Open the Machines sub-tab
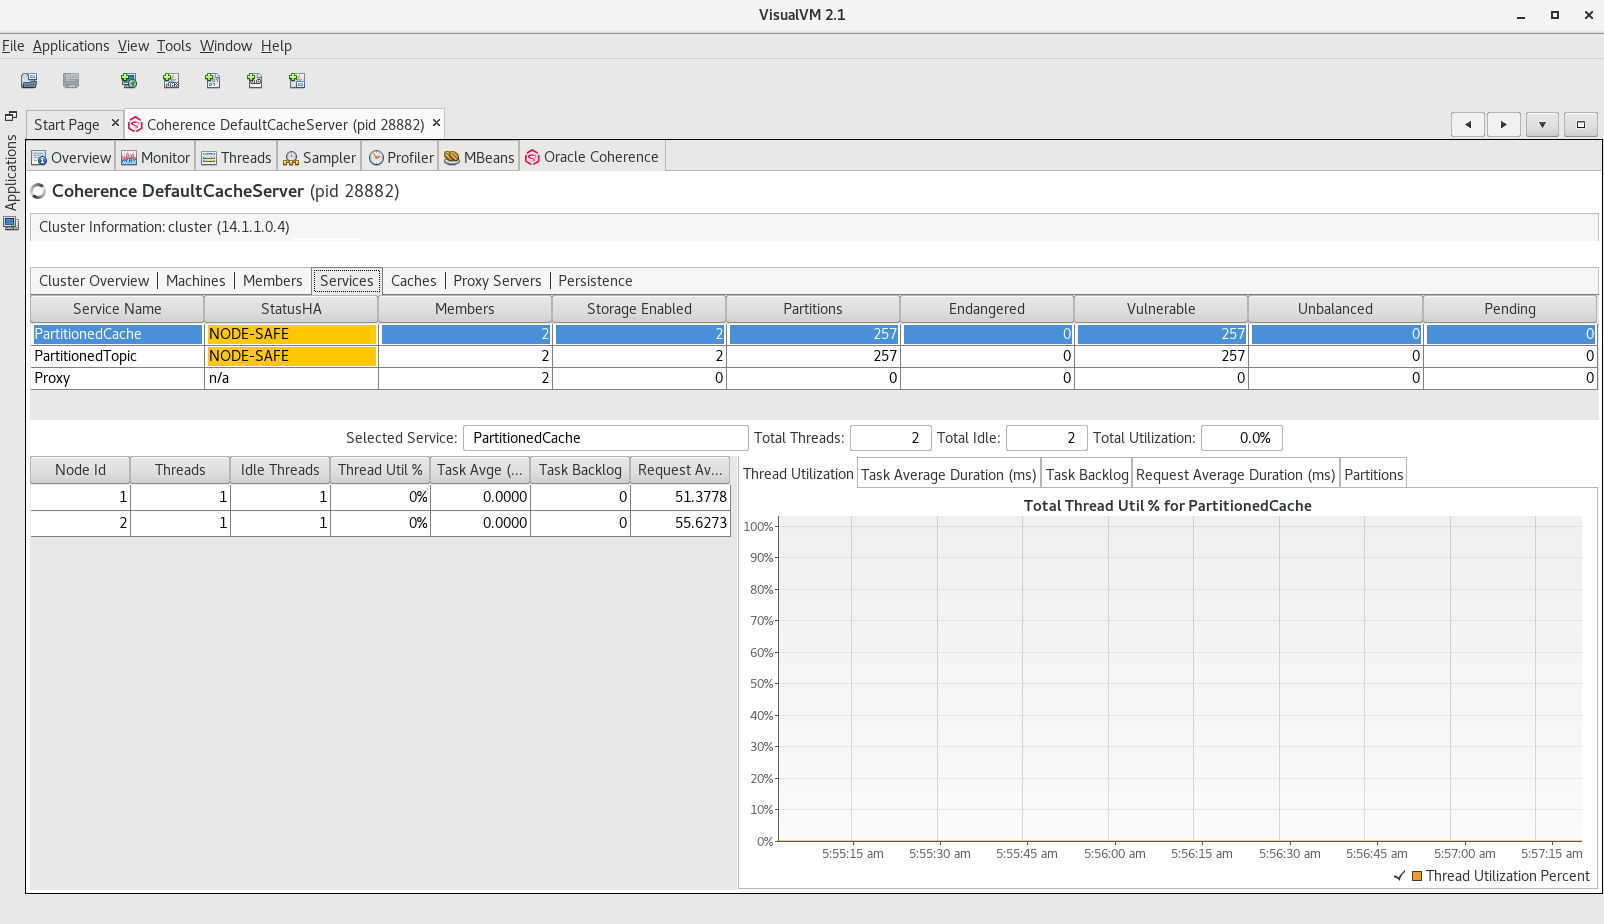1604x924 pixels. (x=196, y=281)
